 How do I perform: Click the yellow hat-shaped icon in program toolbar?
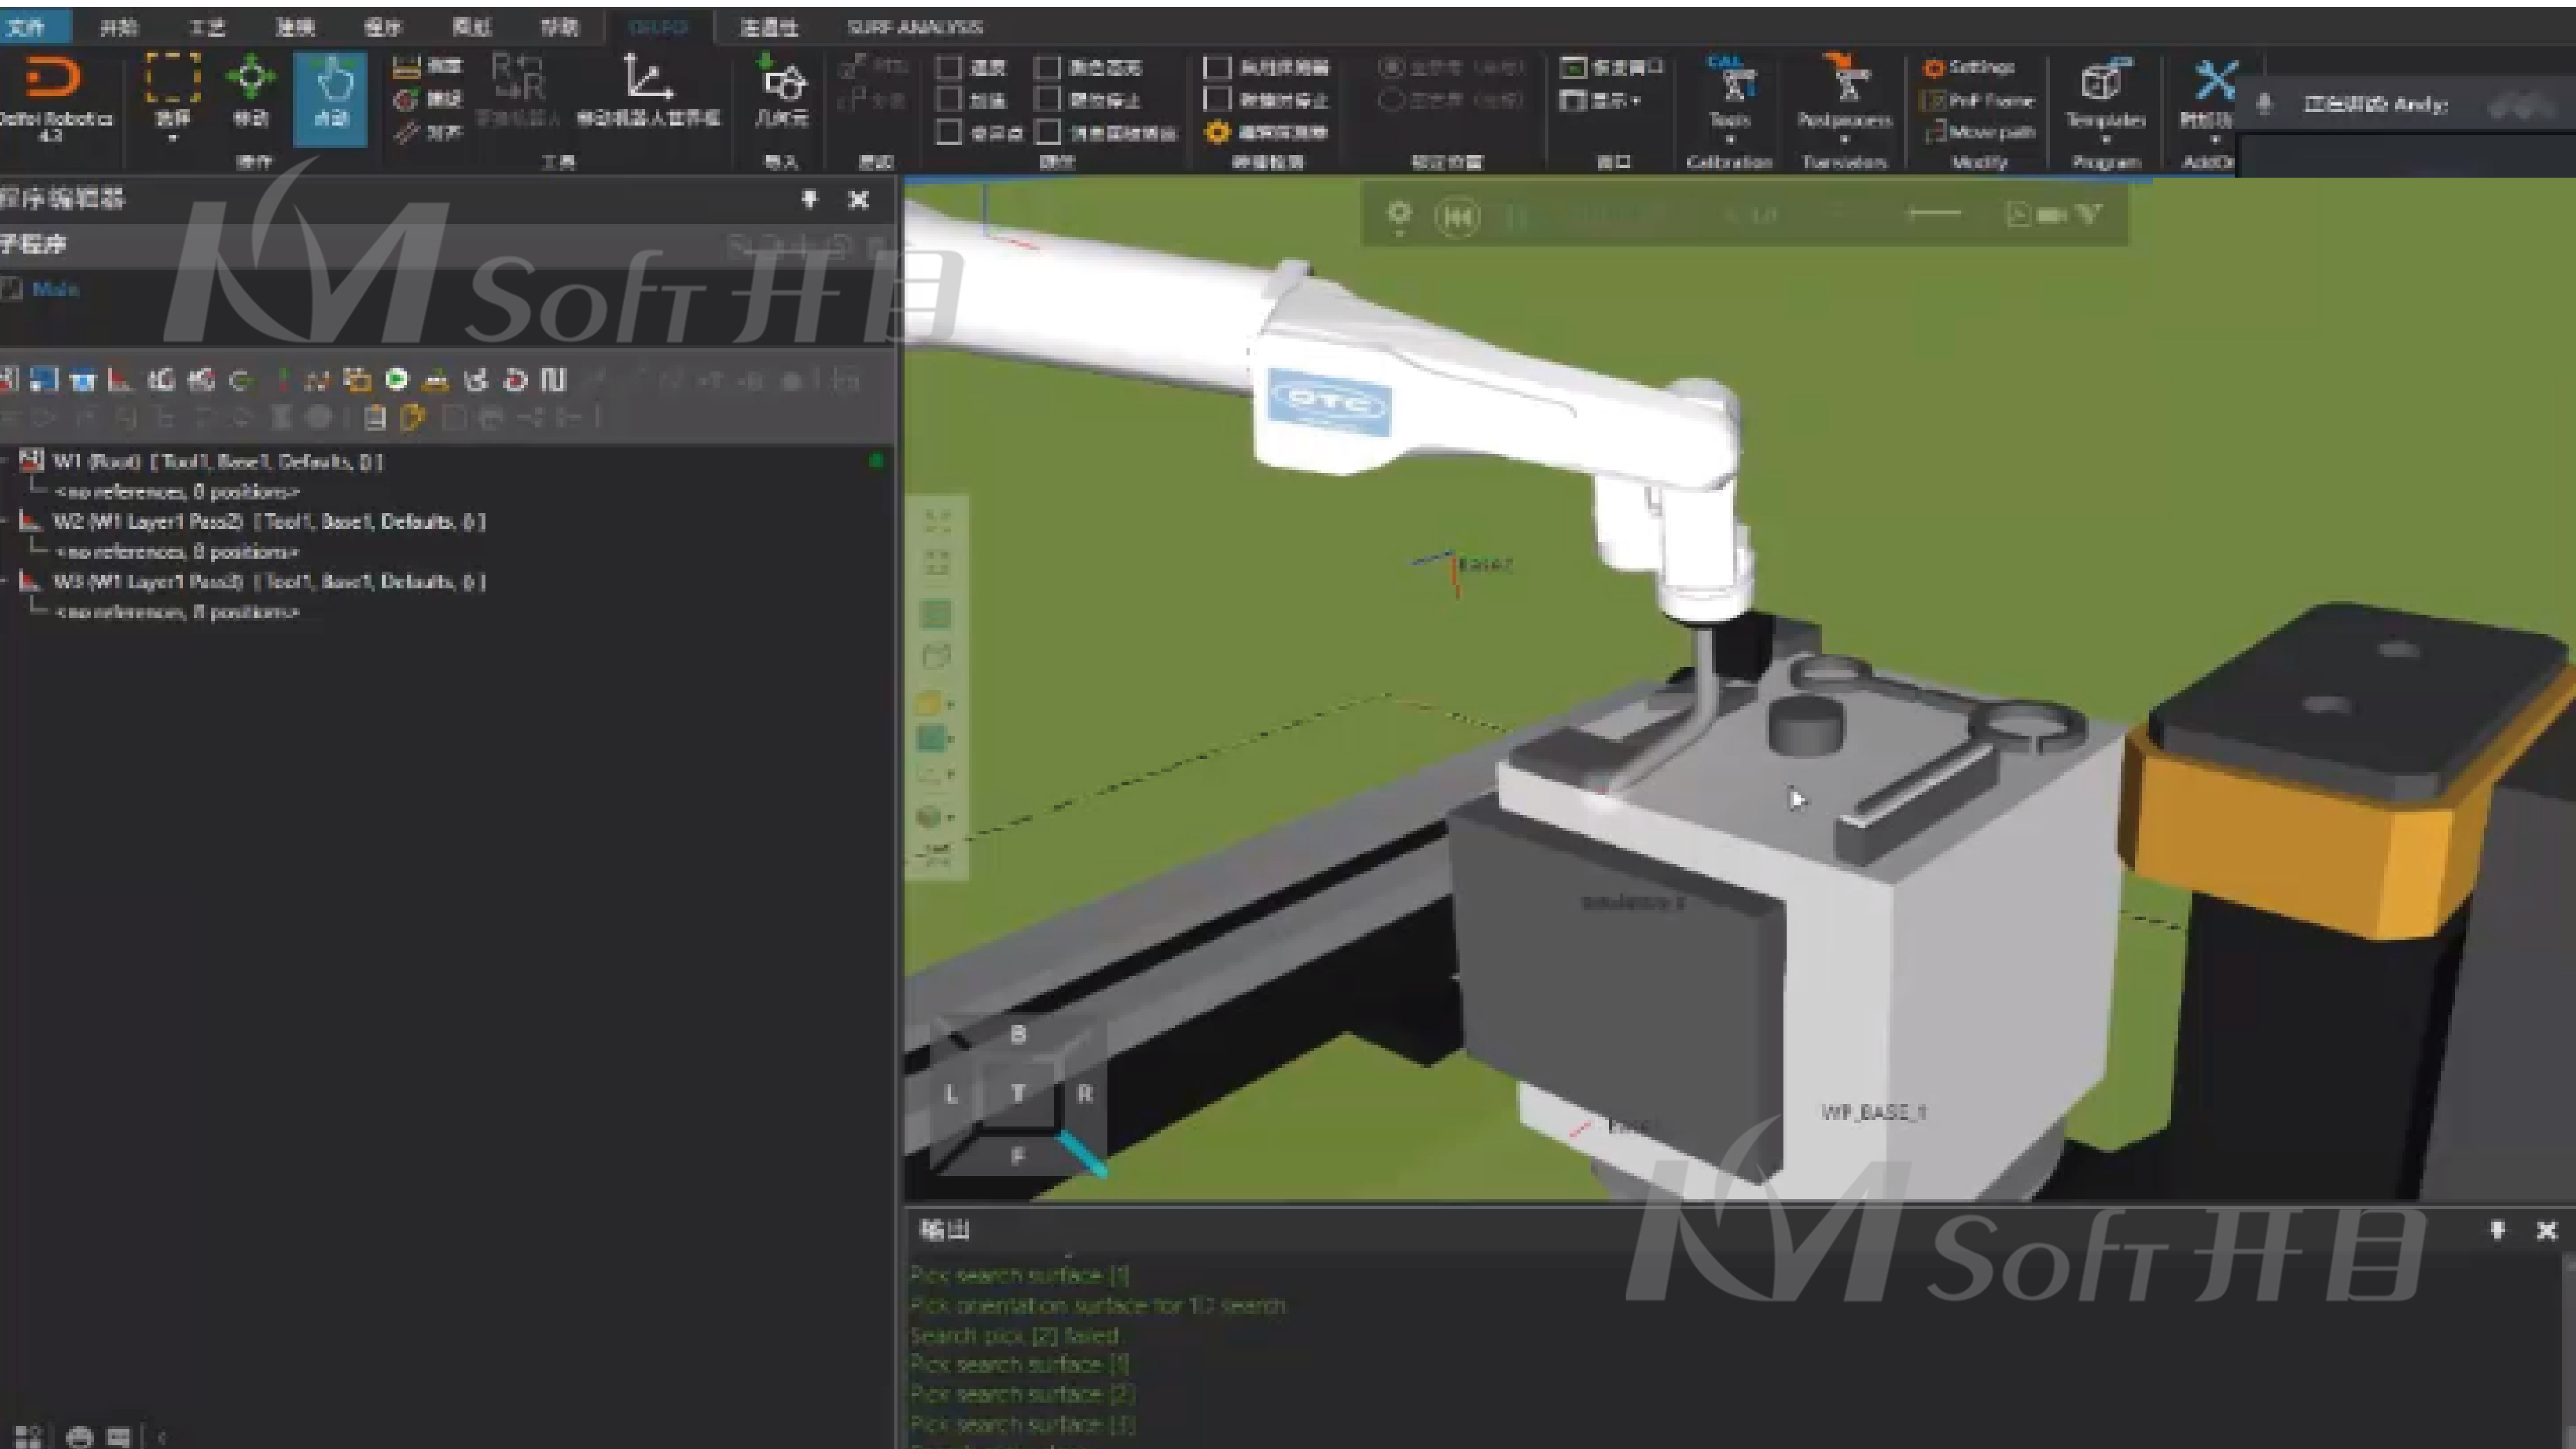(x=435, y=380)
